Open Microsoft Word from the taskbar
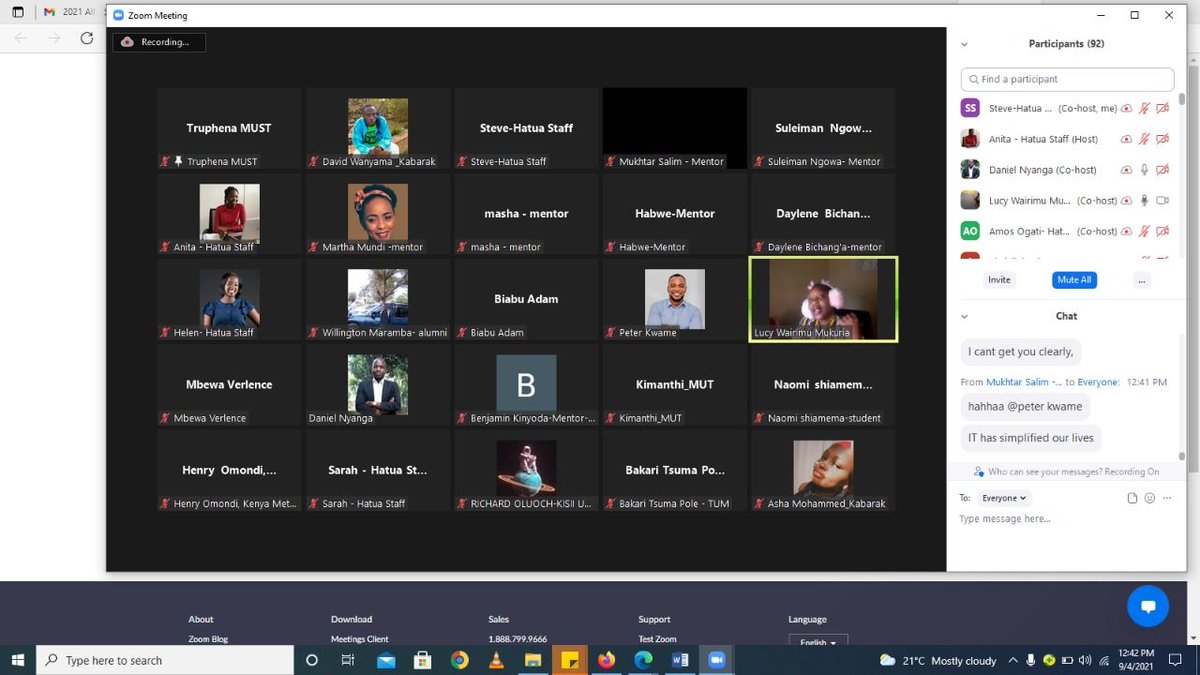Screen dimensions: 1200x675 click(x=680, y=660)
